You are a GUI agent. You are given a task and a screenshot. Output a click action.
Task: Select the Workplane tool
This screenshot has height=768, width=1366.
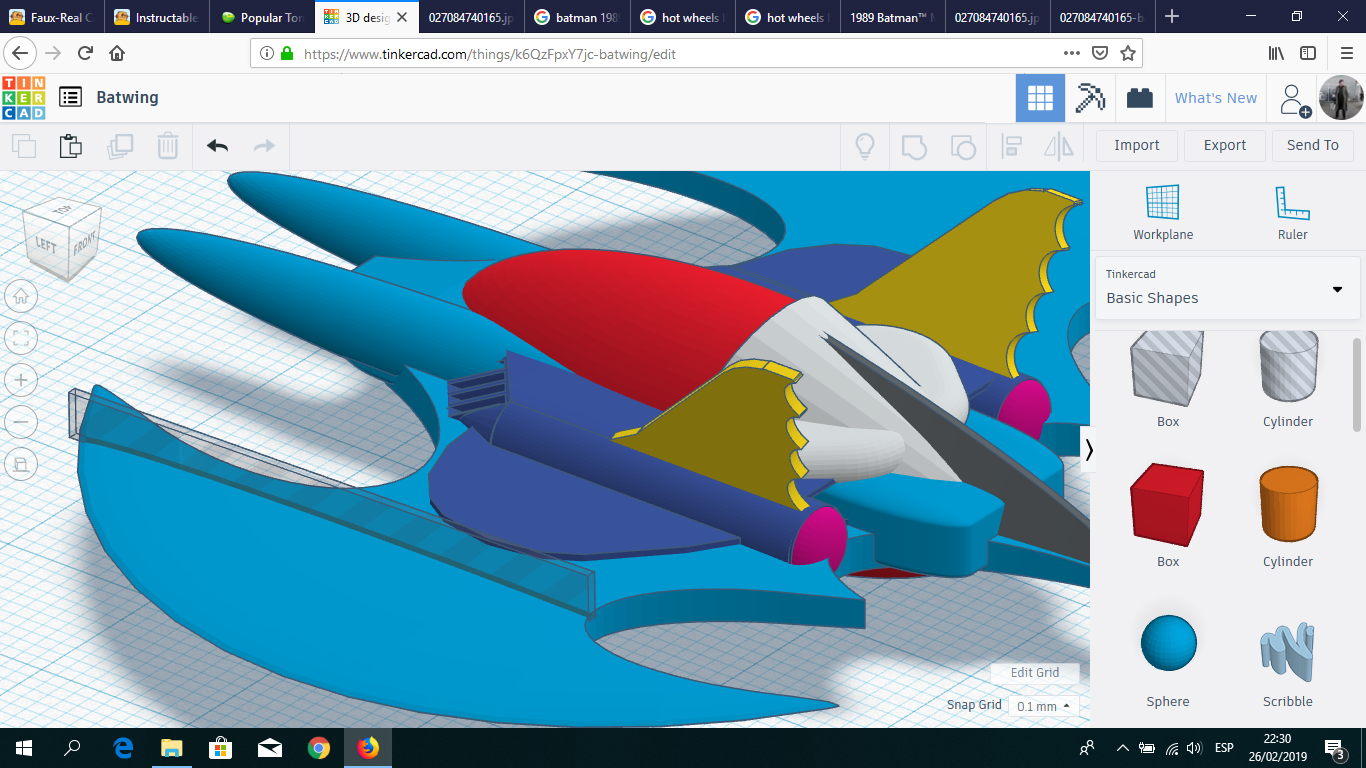1163,212
